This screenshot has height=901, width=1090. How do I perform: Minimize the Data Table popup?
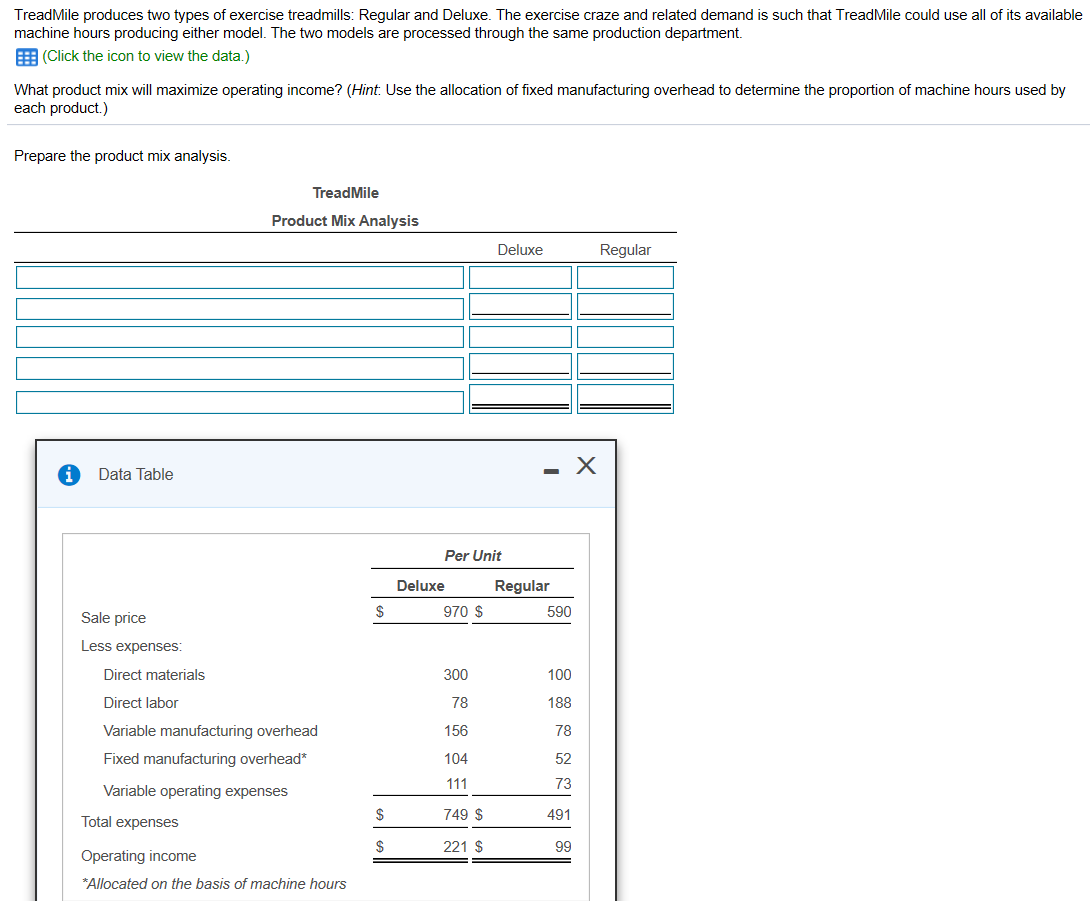551,471
